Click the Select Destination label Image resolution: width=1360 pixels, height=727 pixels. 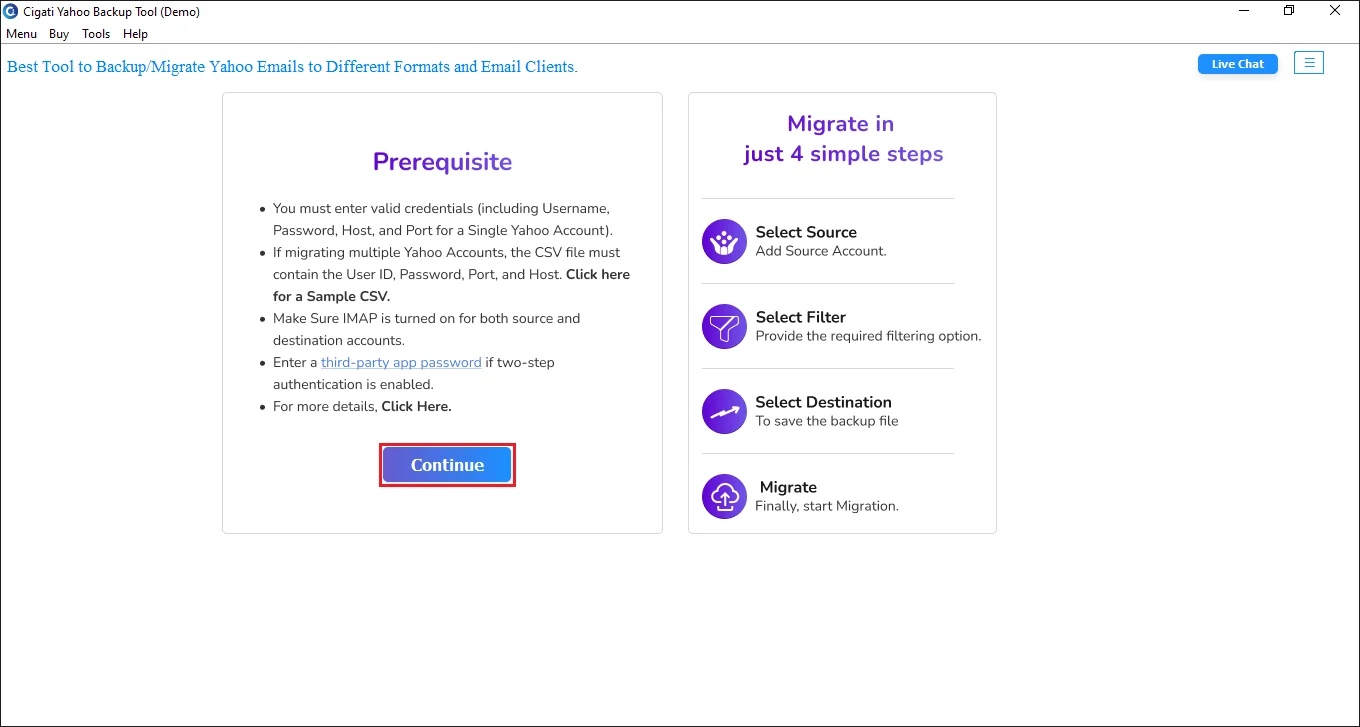point(824,402)
